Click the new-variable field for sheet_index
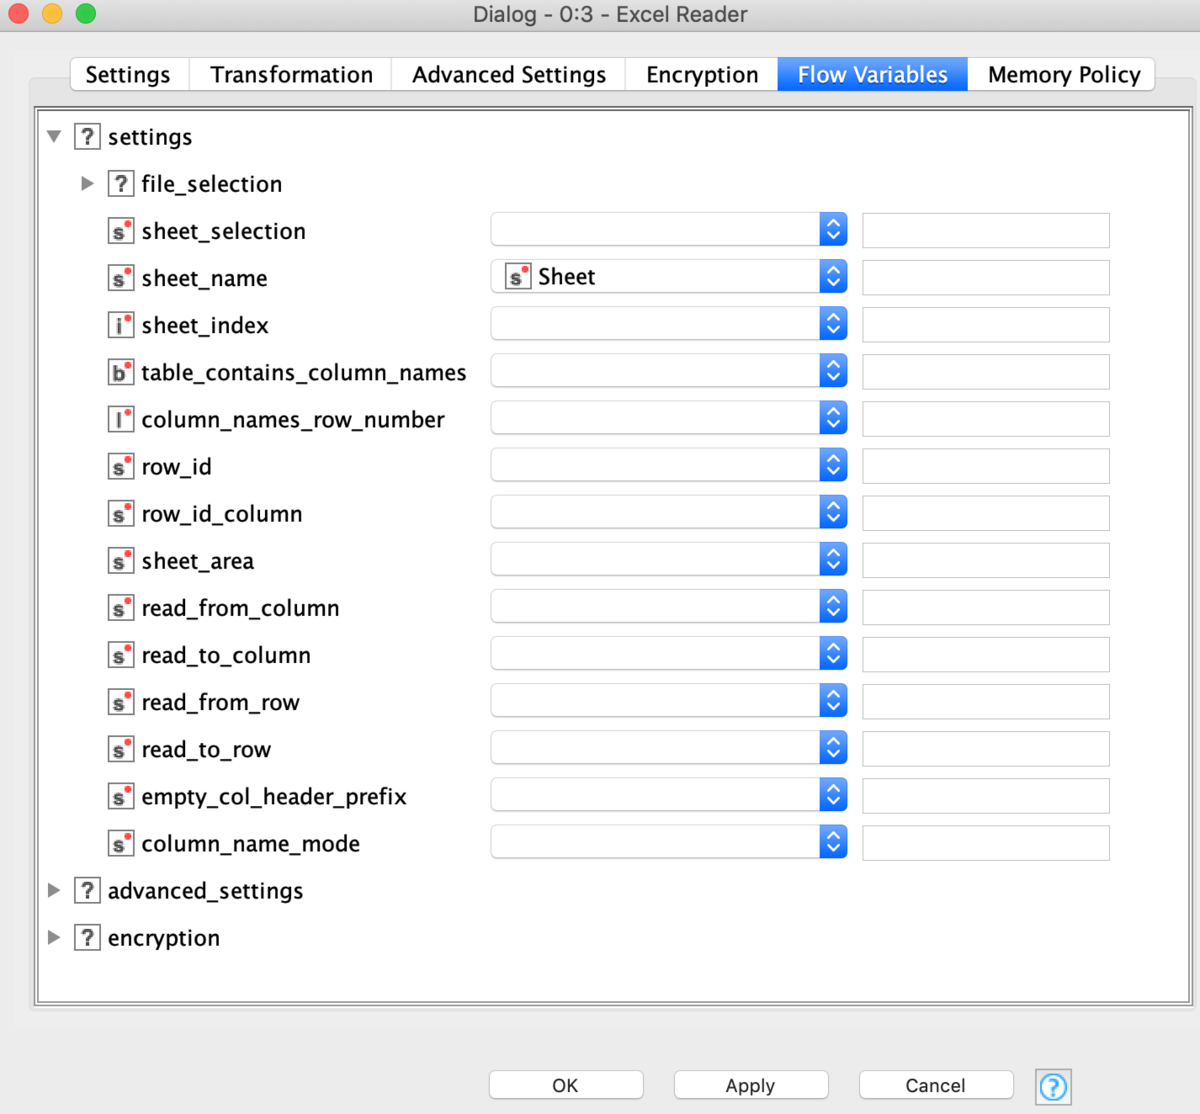 tap(986, 324)
